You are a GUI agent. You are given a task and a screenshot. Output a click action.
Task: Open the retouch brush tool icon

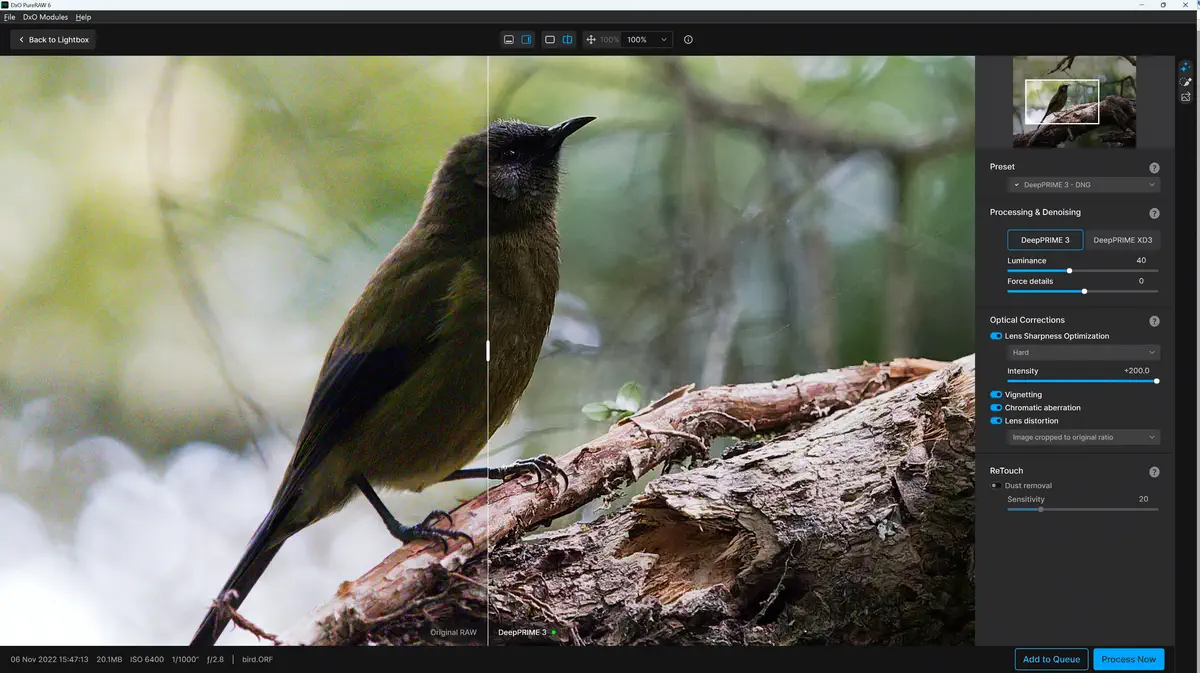pyautogui.click(x=1185, y=82)
